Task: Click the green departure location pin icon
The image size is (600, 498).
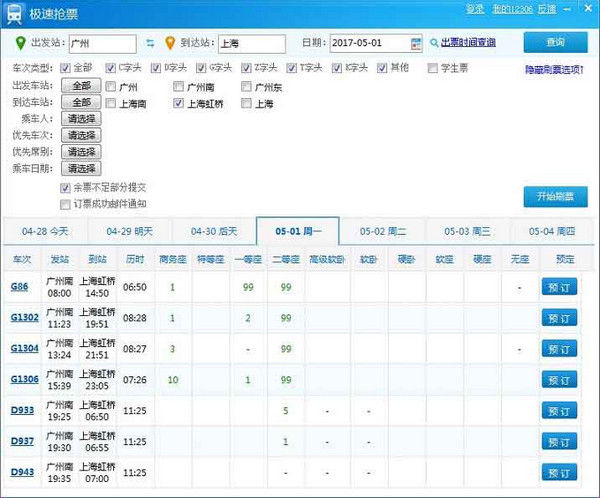Action: tap(22, 44)
